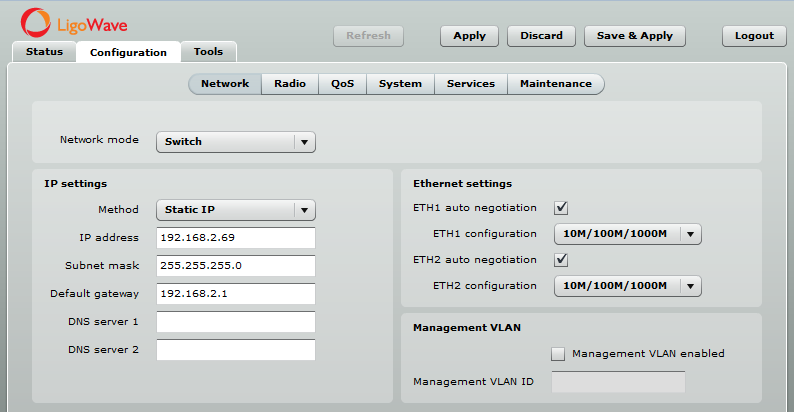This screenshot has width=794, height=412.
Task: Click the Ethernet settings heading
Action: point(462,184)
